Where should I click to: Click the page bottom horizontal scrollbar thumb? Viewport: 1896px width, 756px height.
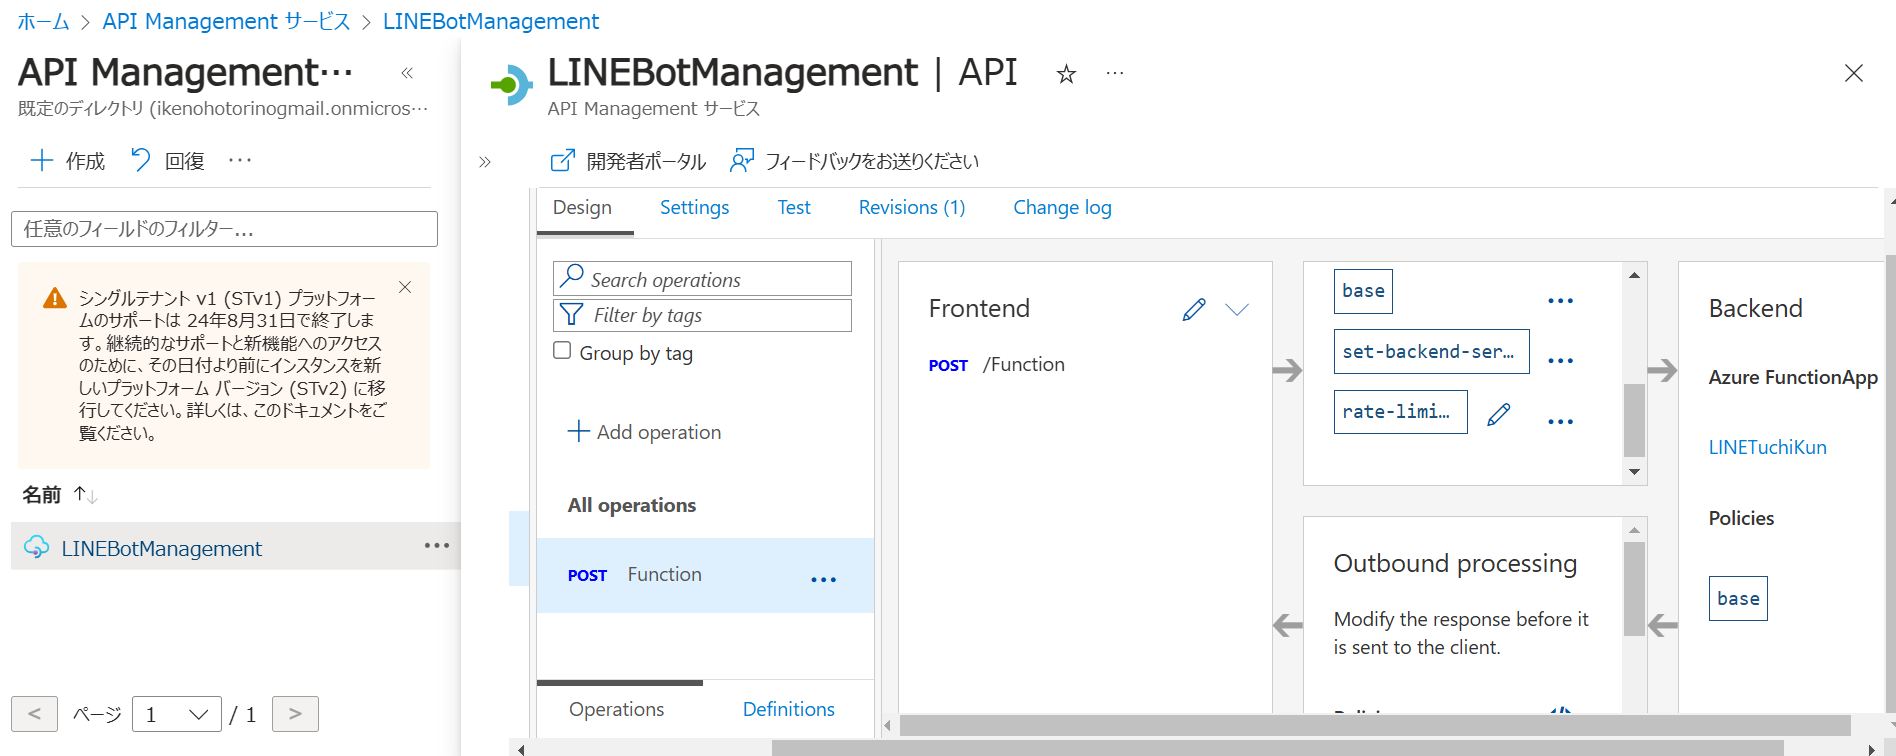pyautogui.click(x=1277, y=747)
